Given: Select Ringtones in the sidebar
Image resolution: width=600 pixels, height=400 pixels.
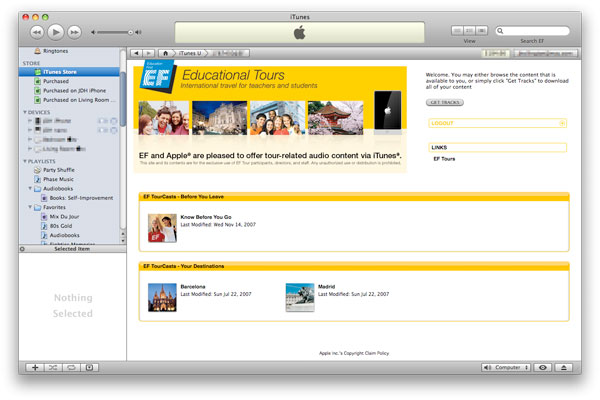Looking at the screenshot, I should (56, 51).
